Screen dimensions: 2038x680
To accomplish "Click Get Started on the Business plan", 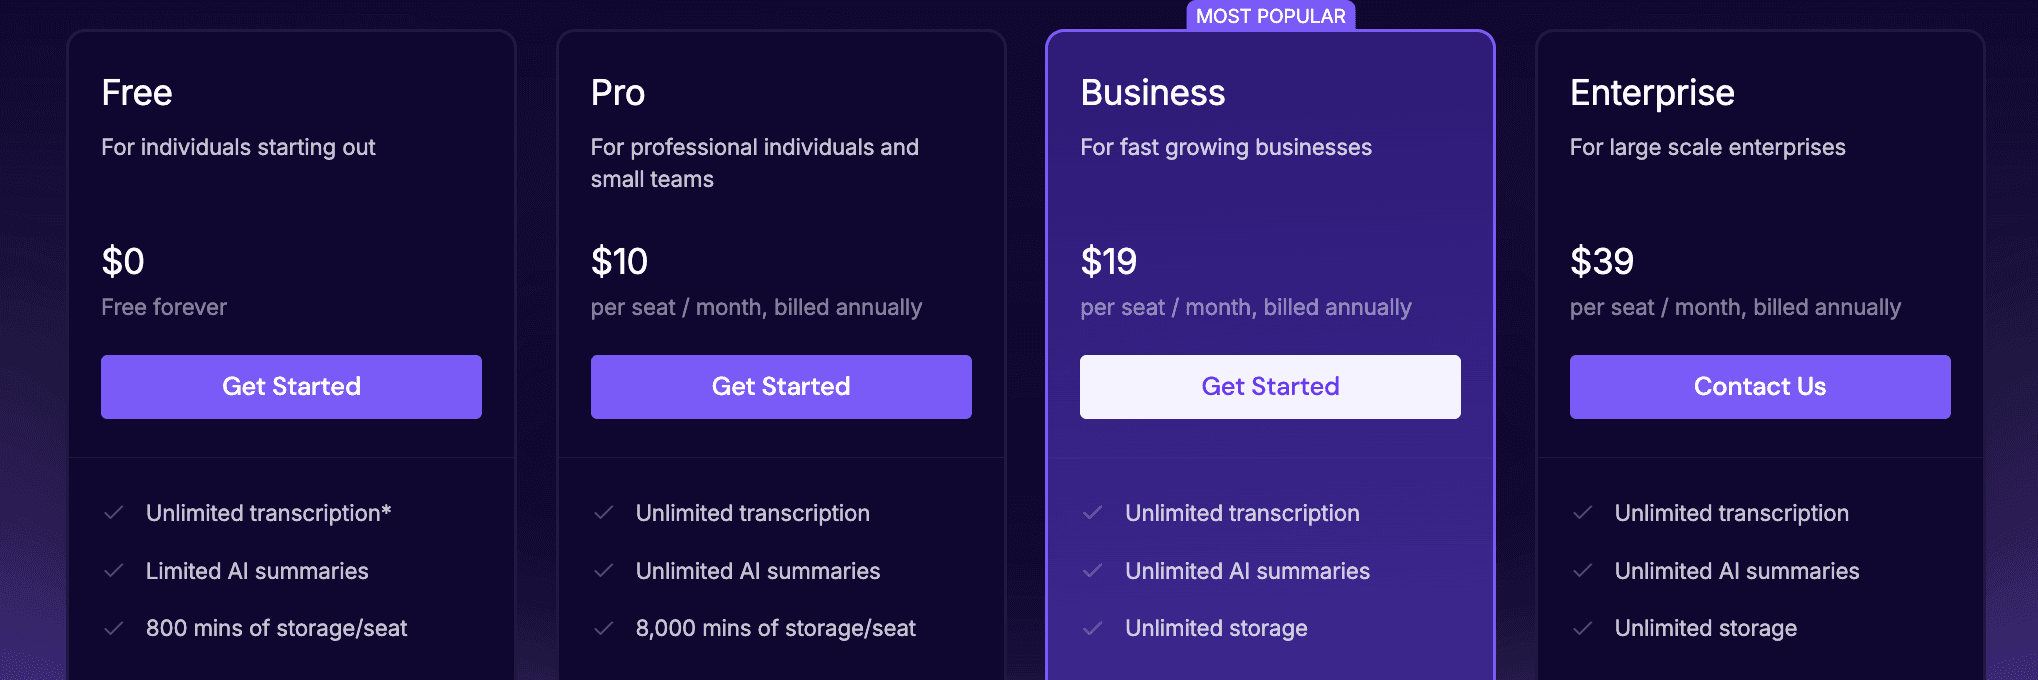I will (x=1269, y=386).
